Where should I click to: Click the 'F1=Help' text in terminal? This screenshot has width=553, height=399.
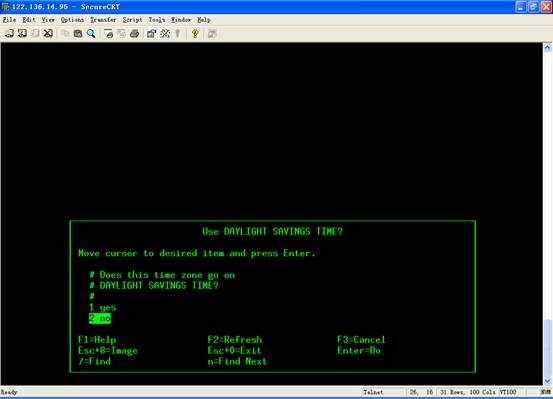(x=97, y=340)
